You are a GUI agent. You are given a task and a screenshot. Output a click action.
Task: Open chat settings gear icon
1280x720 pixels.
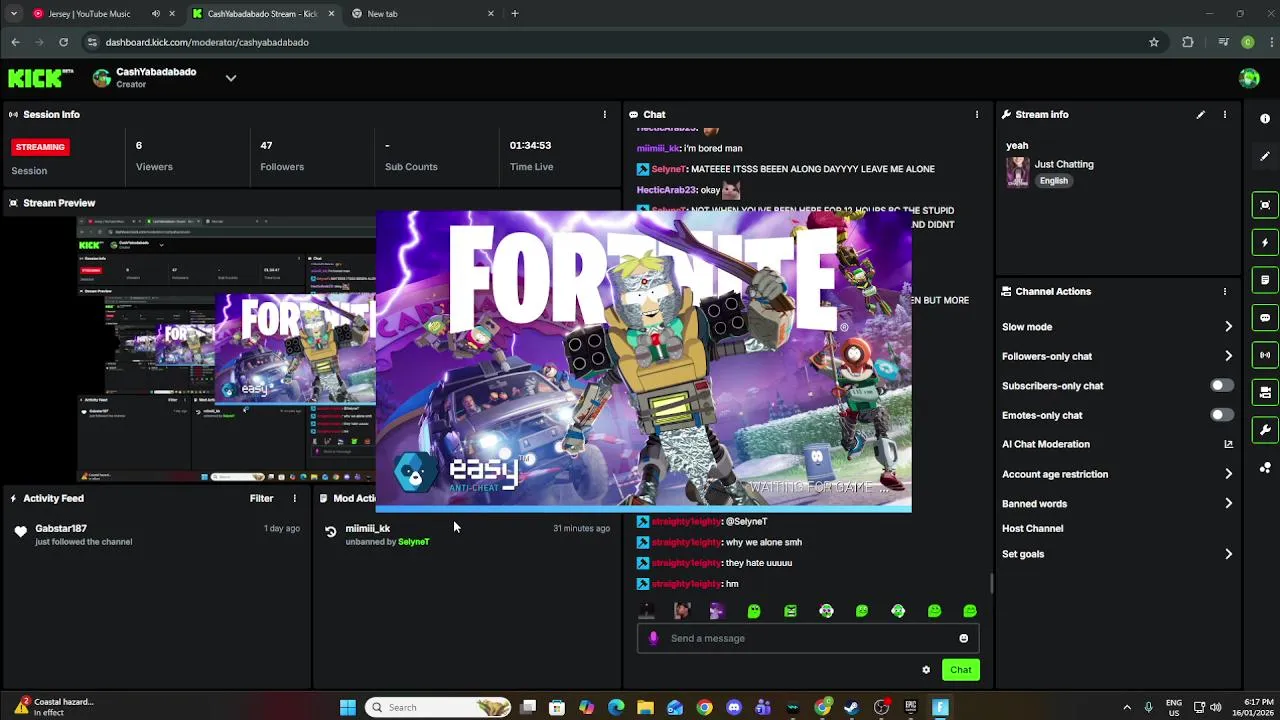pyautogui.click(x=926, y=670)
